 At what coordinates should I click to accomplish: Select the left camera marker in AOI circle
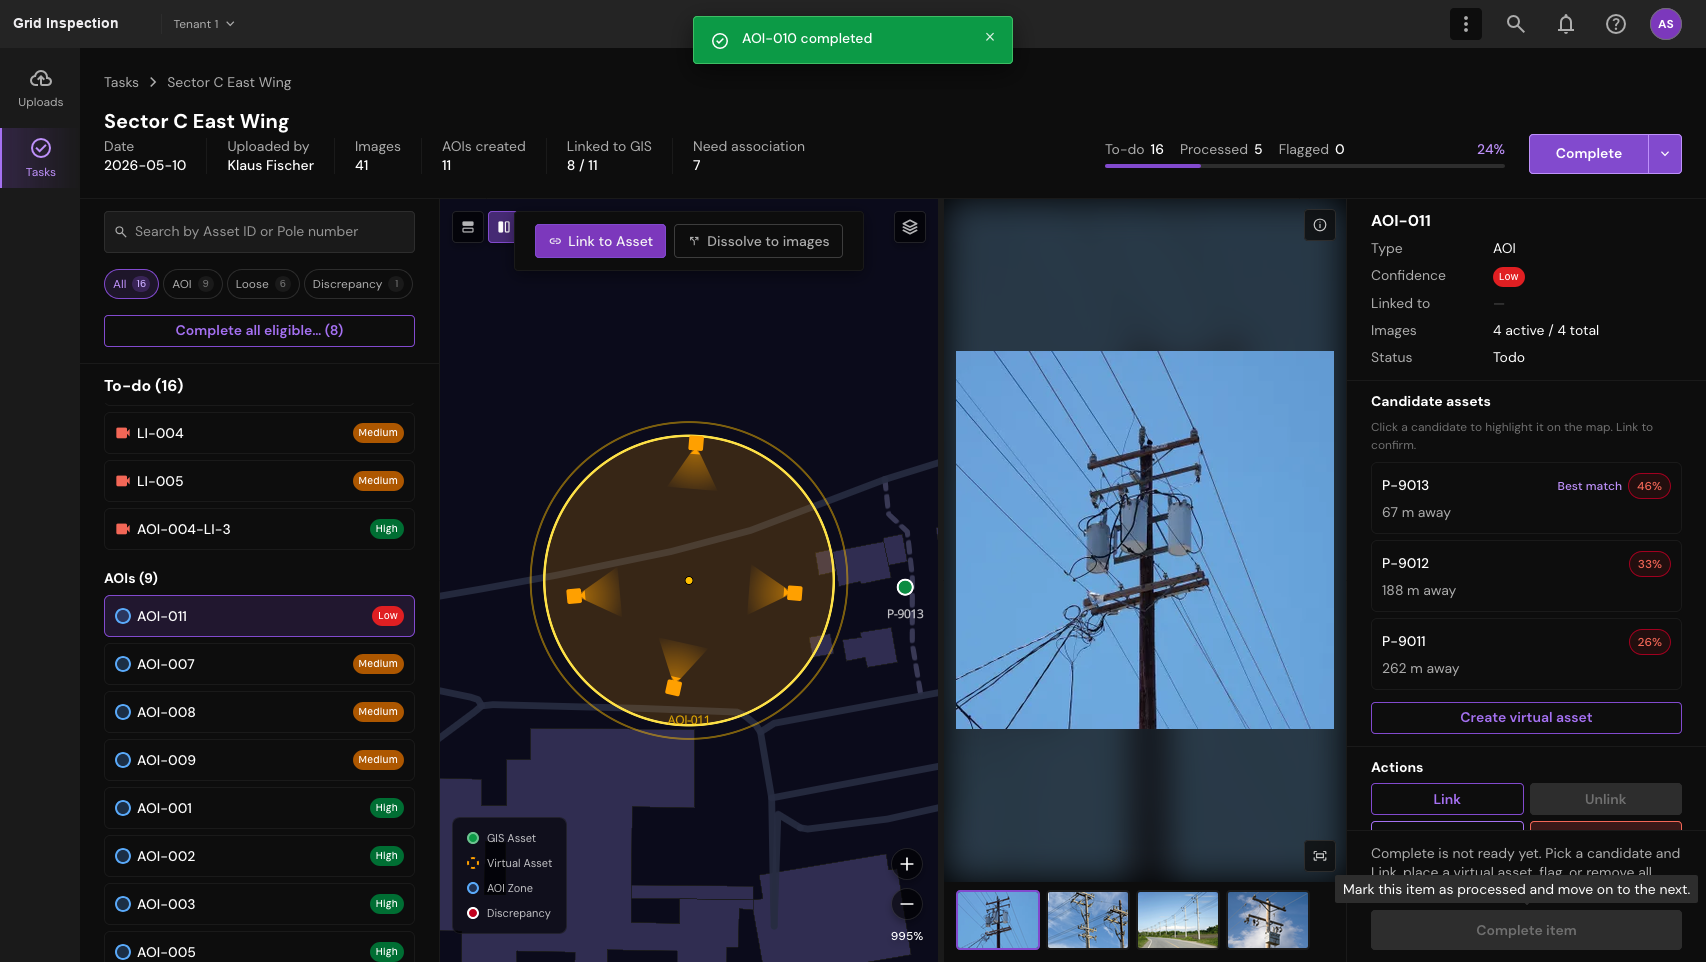pyautogui.click(x=575, y=596)
